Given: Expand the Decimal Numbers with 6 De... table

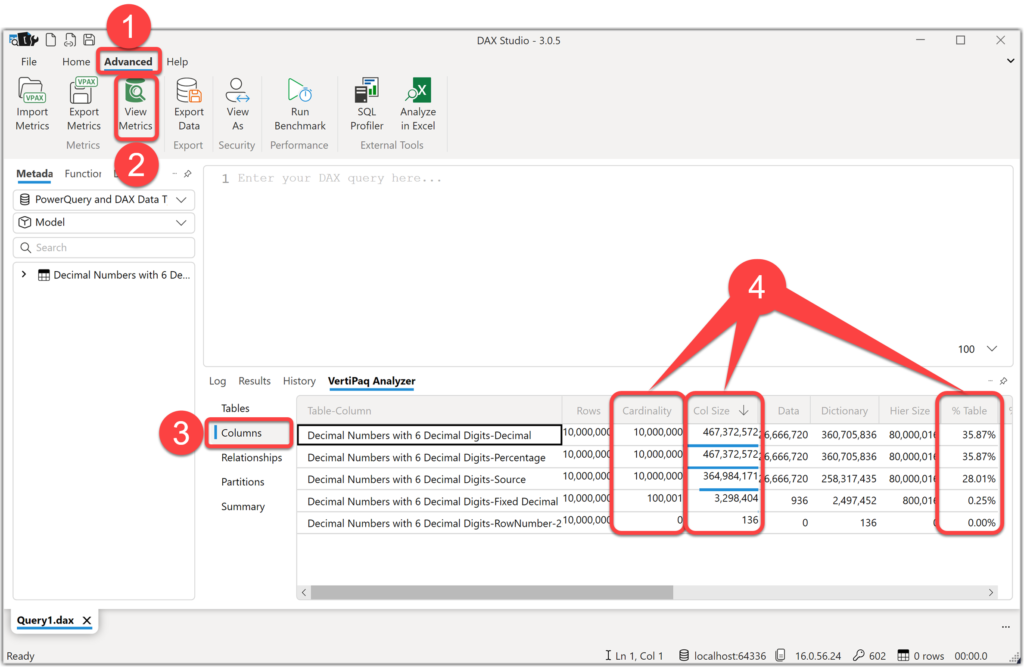Looking at the screenshot, I should click(x=24, y=274).
